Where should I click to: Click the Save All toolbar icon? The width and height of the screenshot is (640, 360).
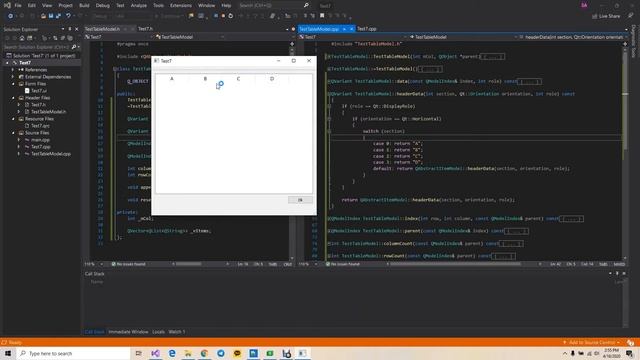[58, 16]
